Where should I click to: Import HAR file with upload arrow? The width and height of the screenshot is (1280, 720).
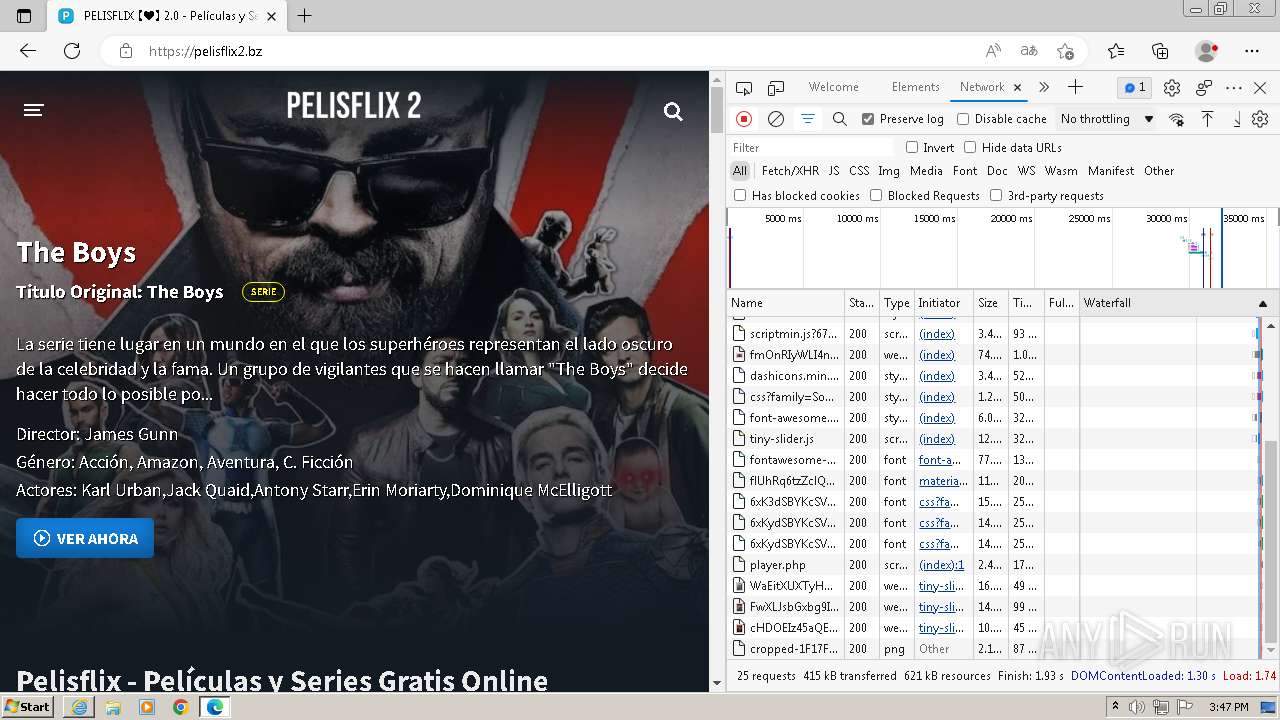[x=1207, y=119]
